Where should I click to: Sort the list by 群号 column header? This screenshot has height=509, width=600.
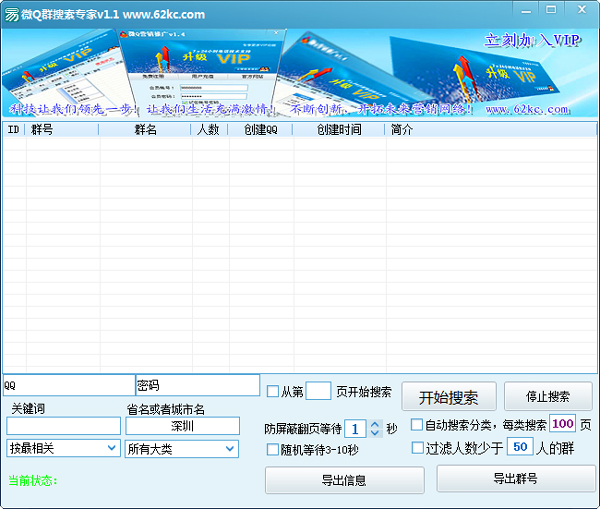pos(62,130)
